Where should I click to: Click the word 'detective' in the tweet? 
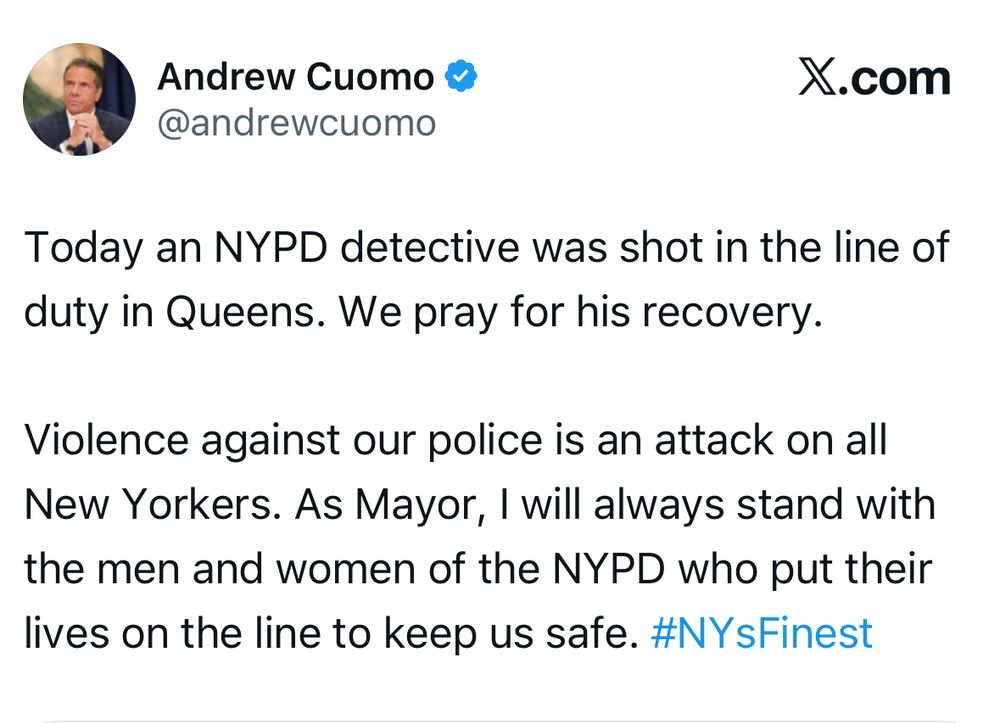430,247
